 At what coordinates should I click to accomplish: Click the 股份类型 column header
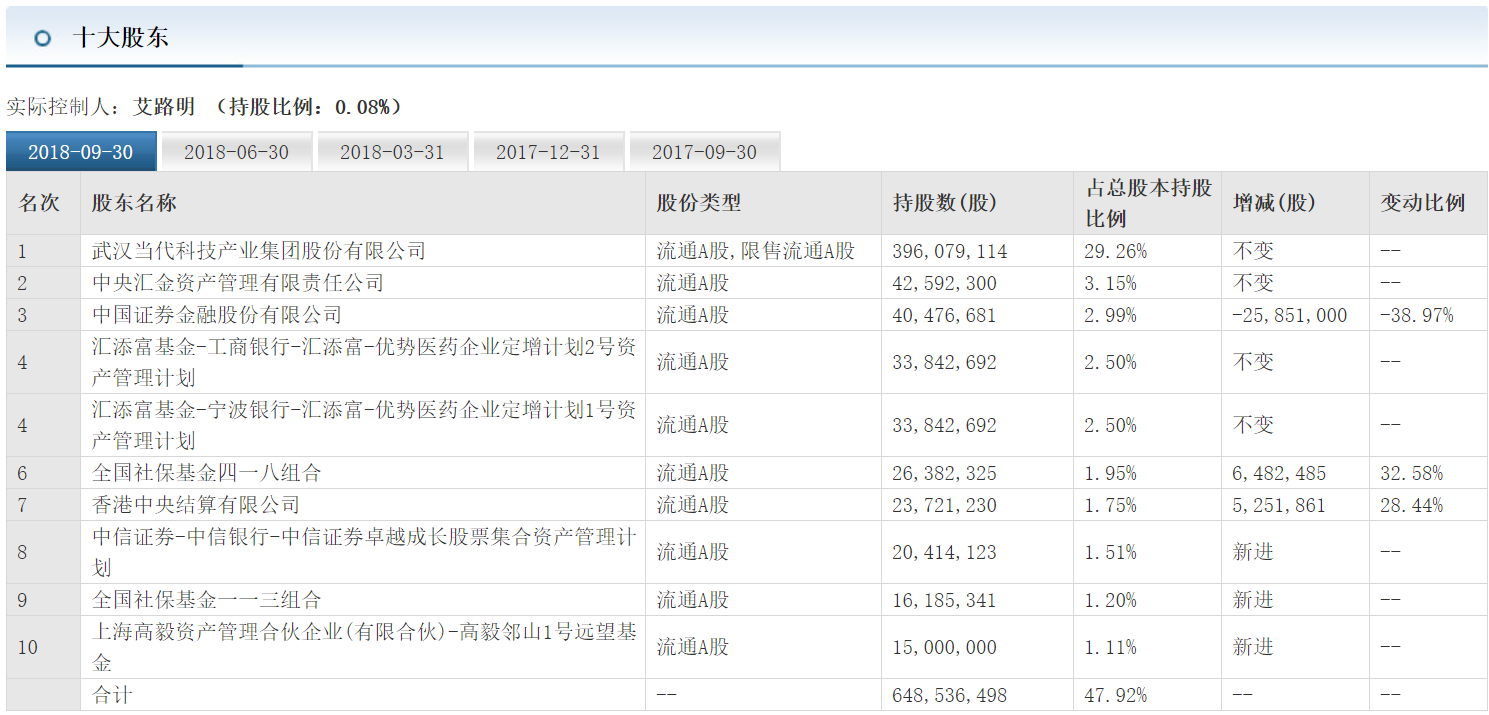pyautogui.click(x=699, y=203)
